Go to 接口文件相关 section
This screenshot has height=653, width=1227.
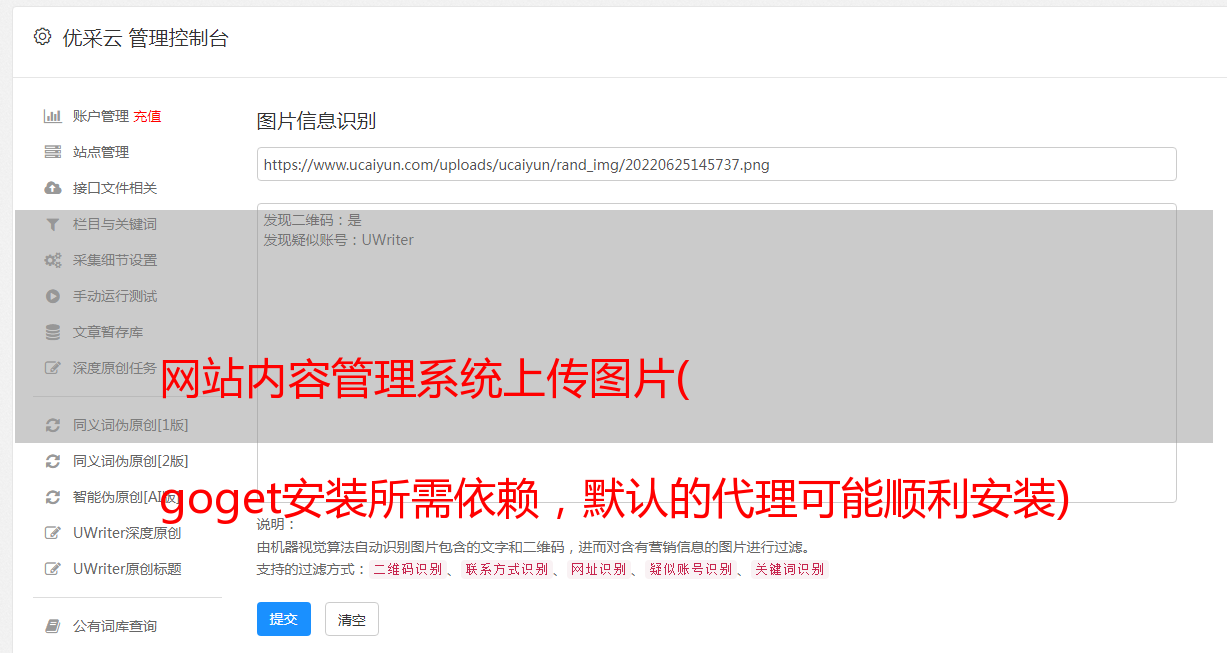pos(115,188)
